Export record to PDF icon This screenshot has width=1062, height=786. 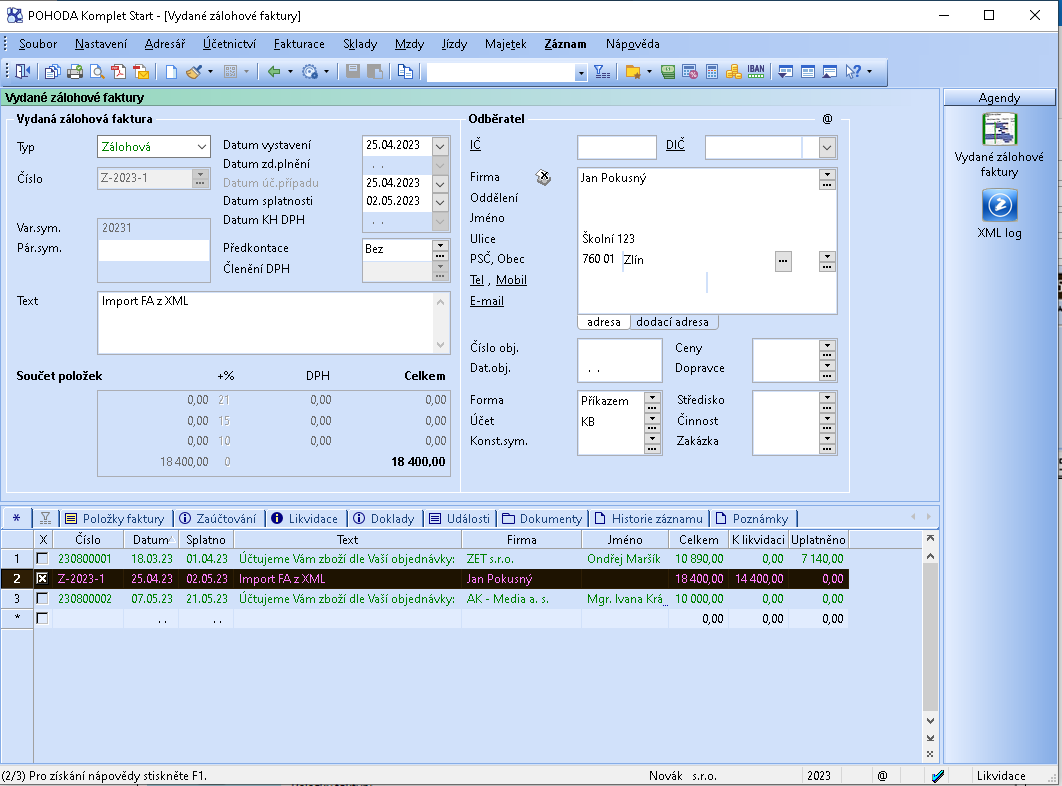point(119,71)
